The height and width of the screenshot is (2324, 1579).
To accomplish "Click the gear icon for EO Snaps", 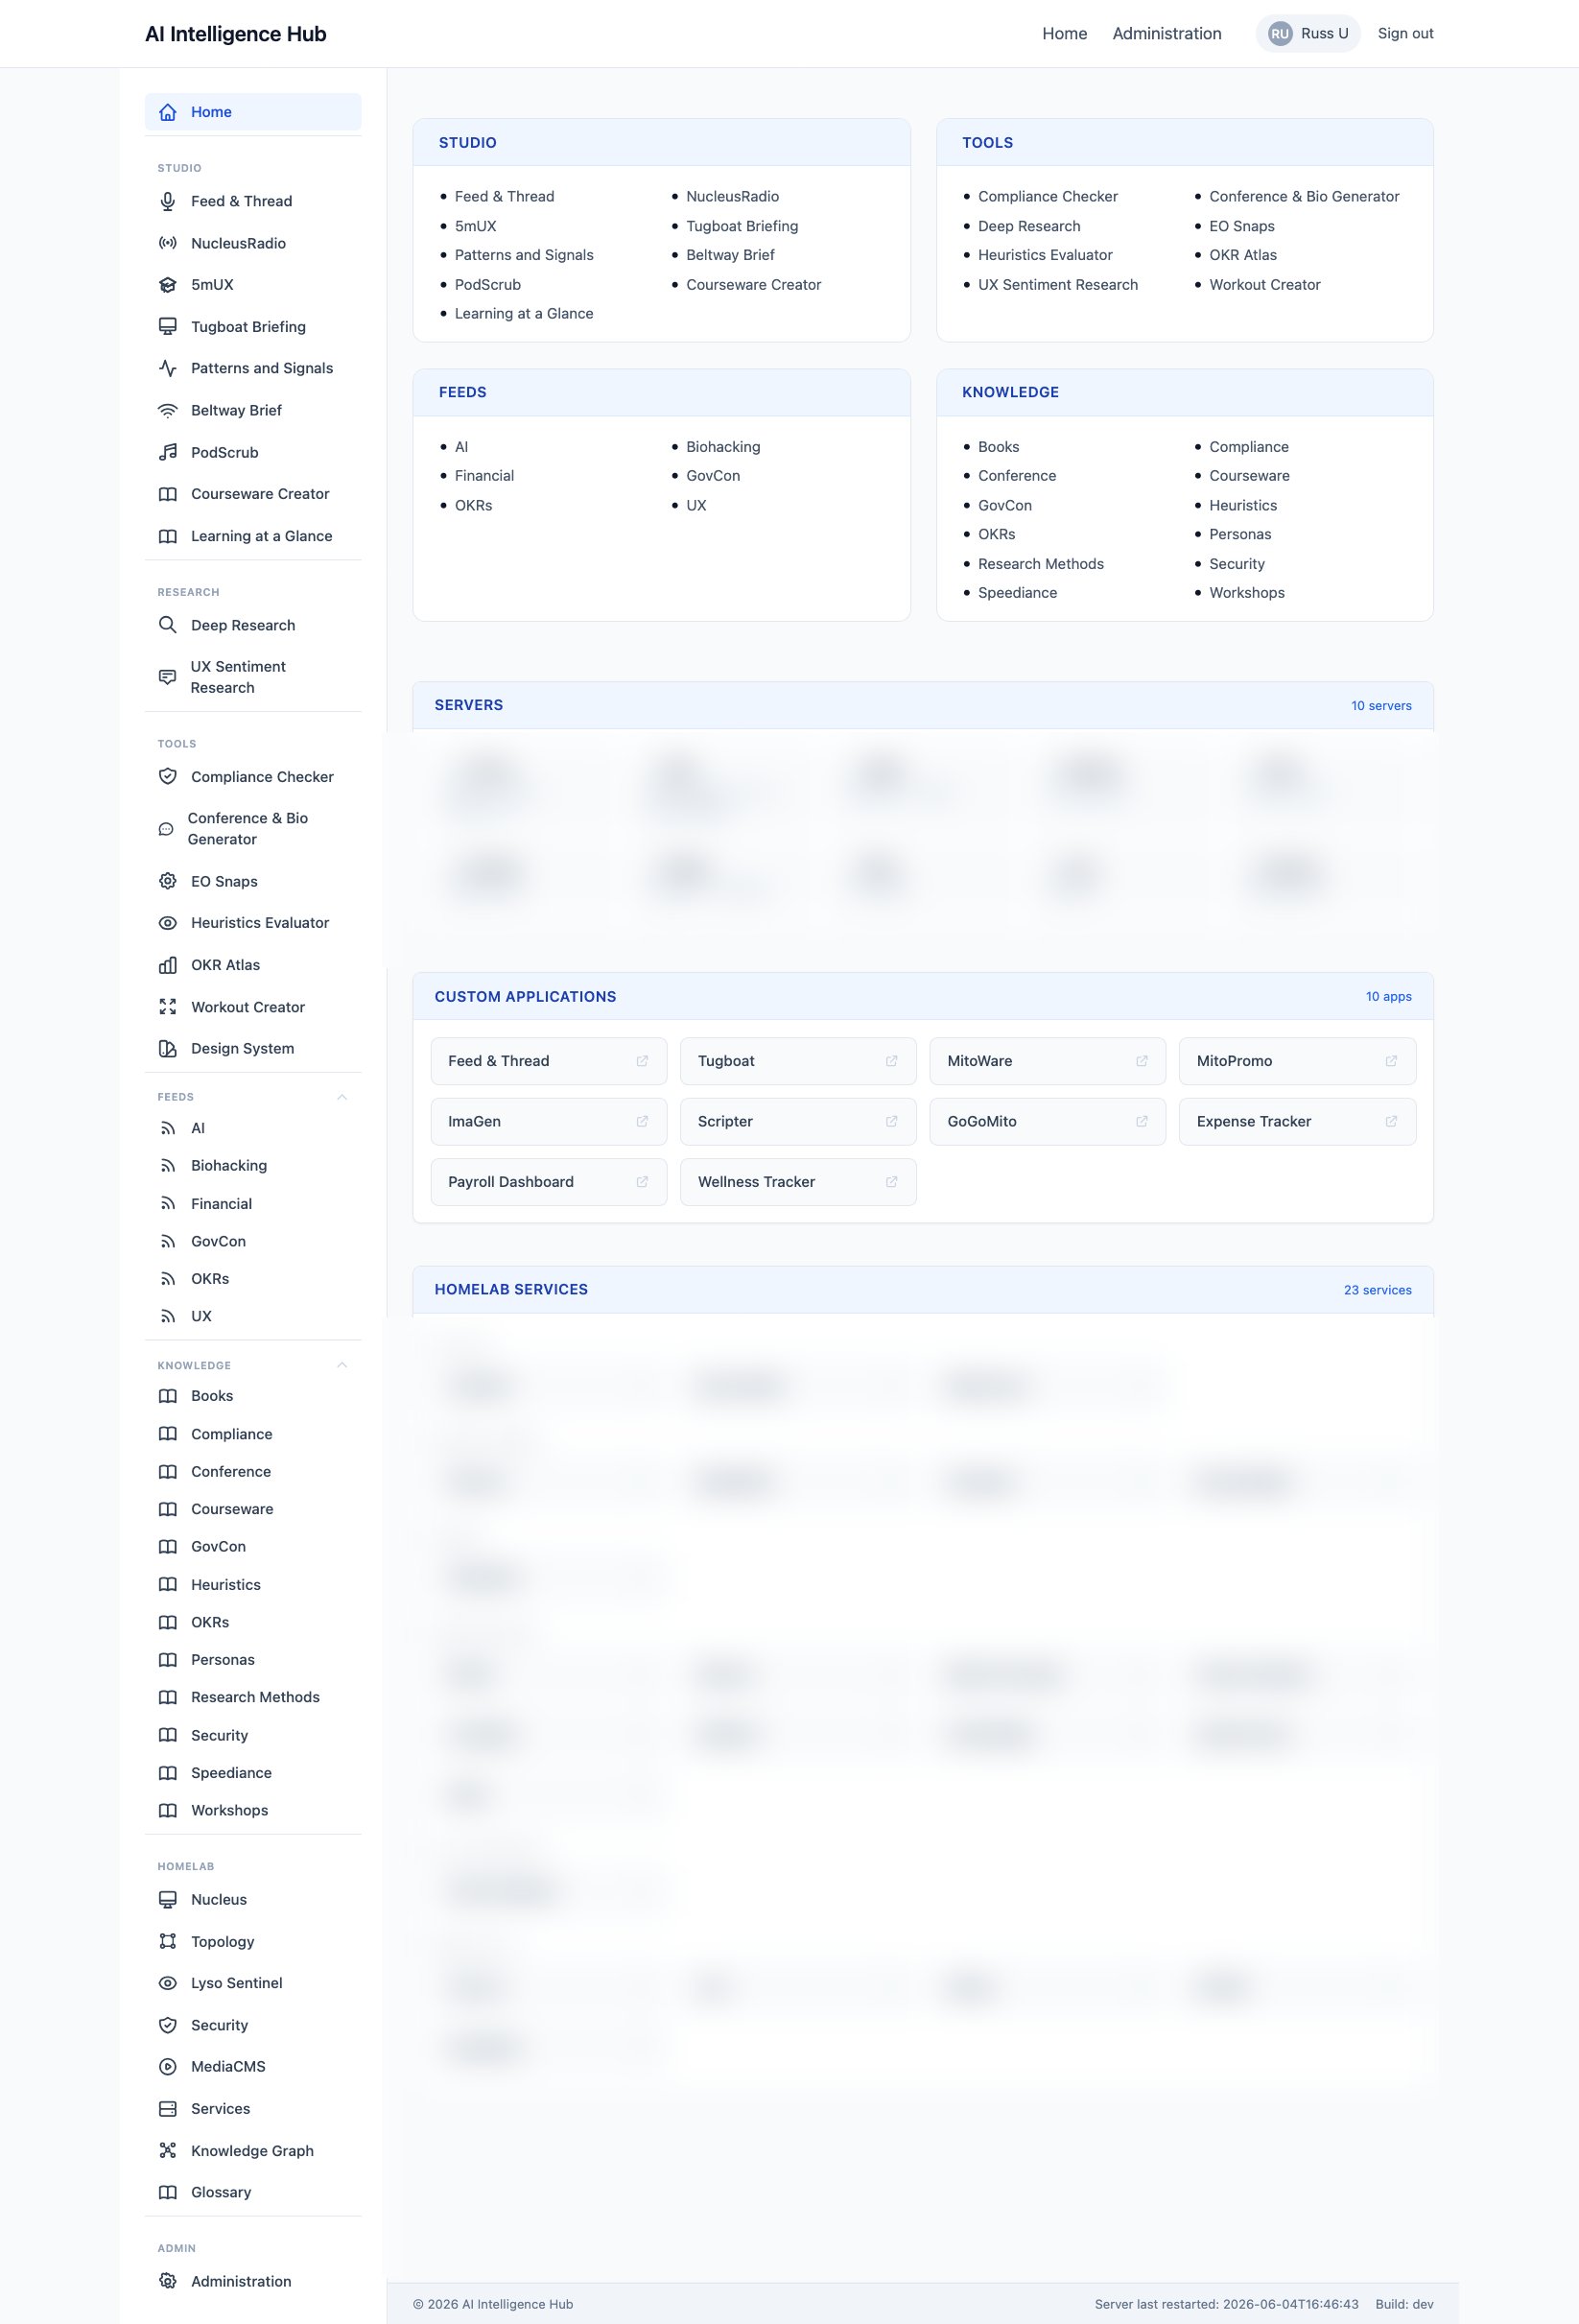I will [x=168, y=881].
